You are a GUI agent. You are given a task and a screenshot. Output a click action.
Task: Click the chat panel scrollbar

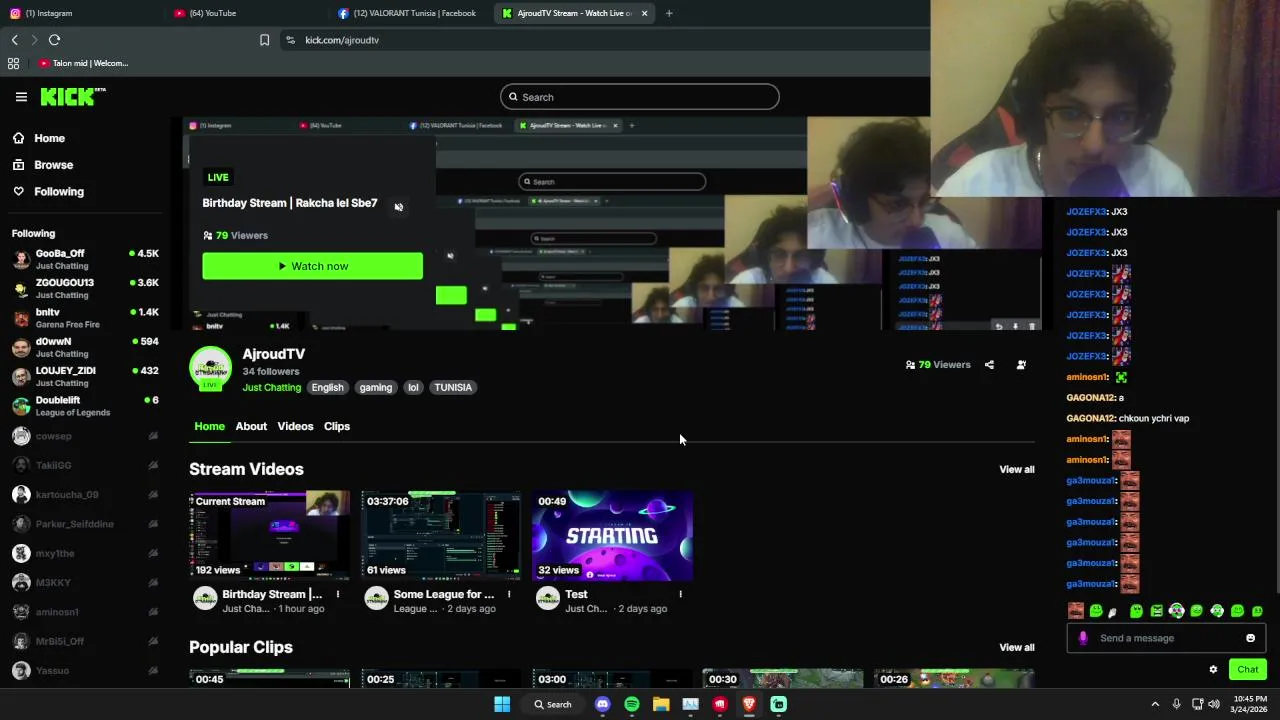1276,400
